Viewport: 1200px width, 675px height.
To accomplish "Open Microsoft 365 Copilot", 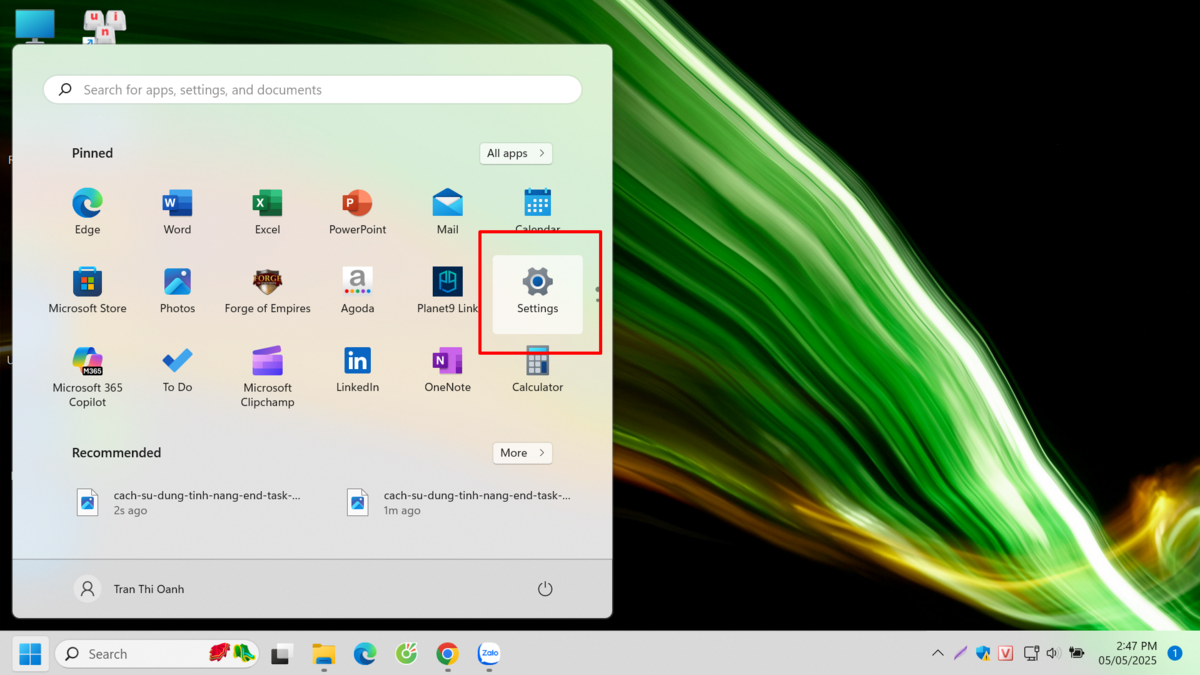I will click(87, 377).
